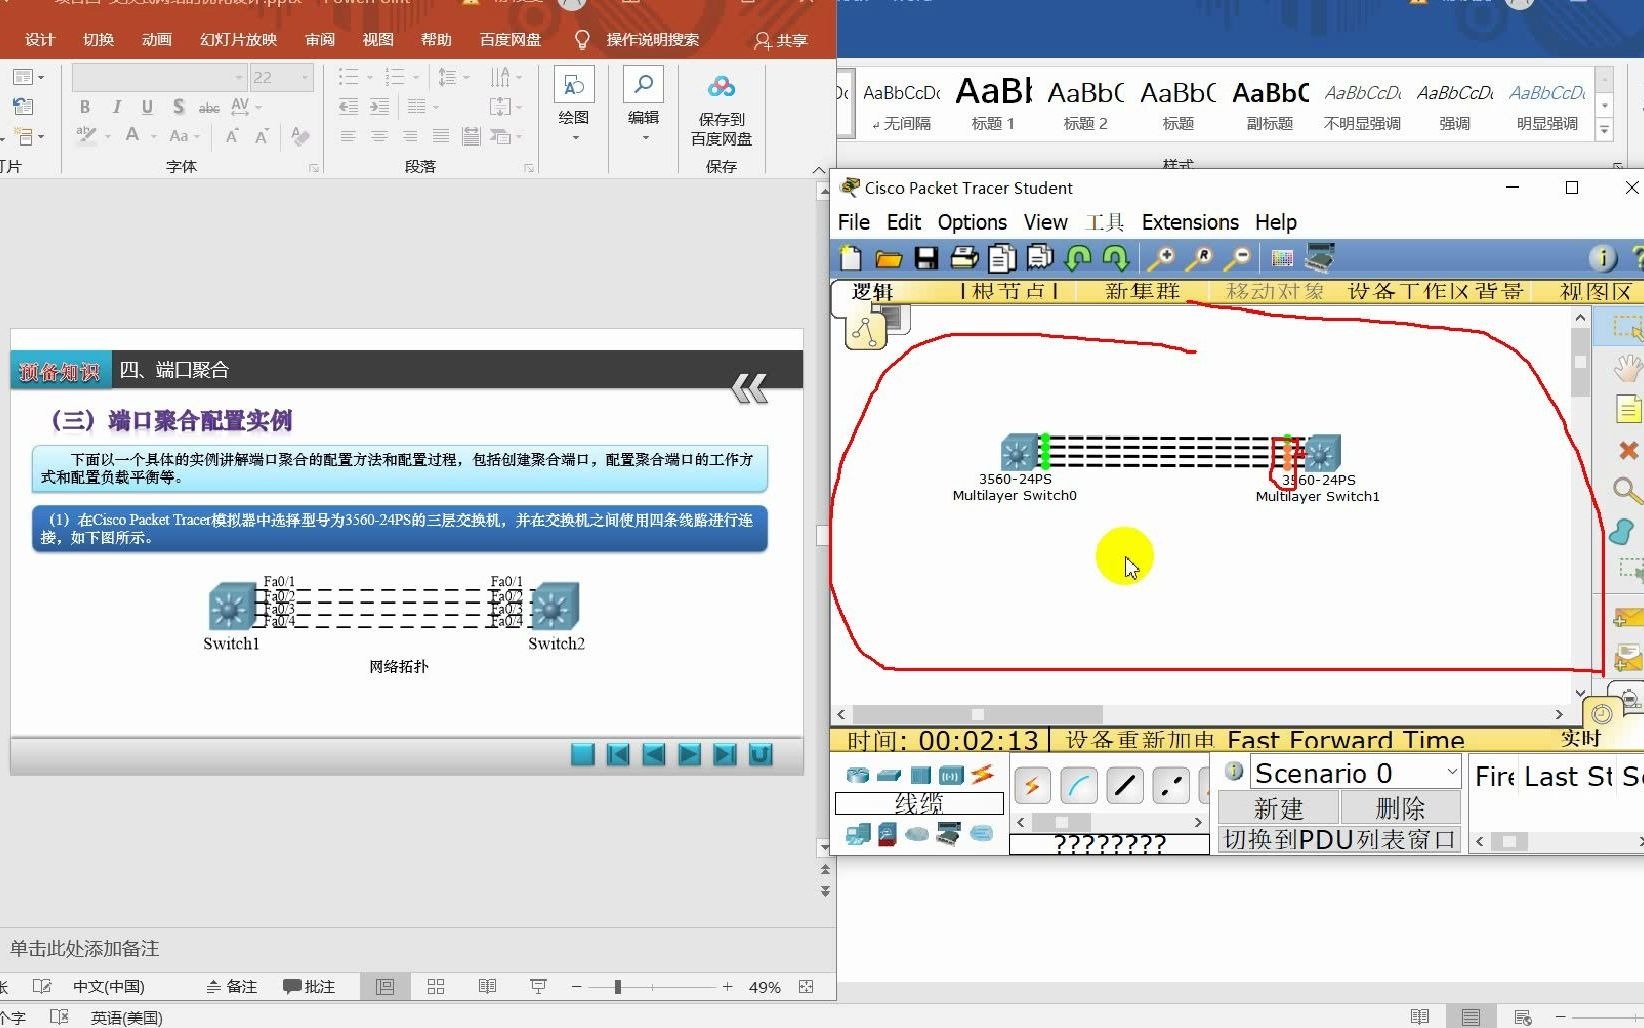Undo the last action in Packet Tracer
Viewport: 1644px width, 1028px height.
pos(1078,258)
